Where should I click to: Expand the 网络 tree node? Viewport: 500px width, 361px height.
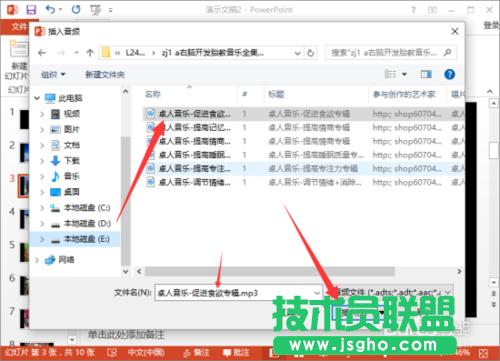[x=37, y=260]
